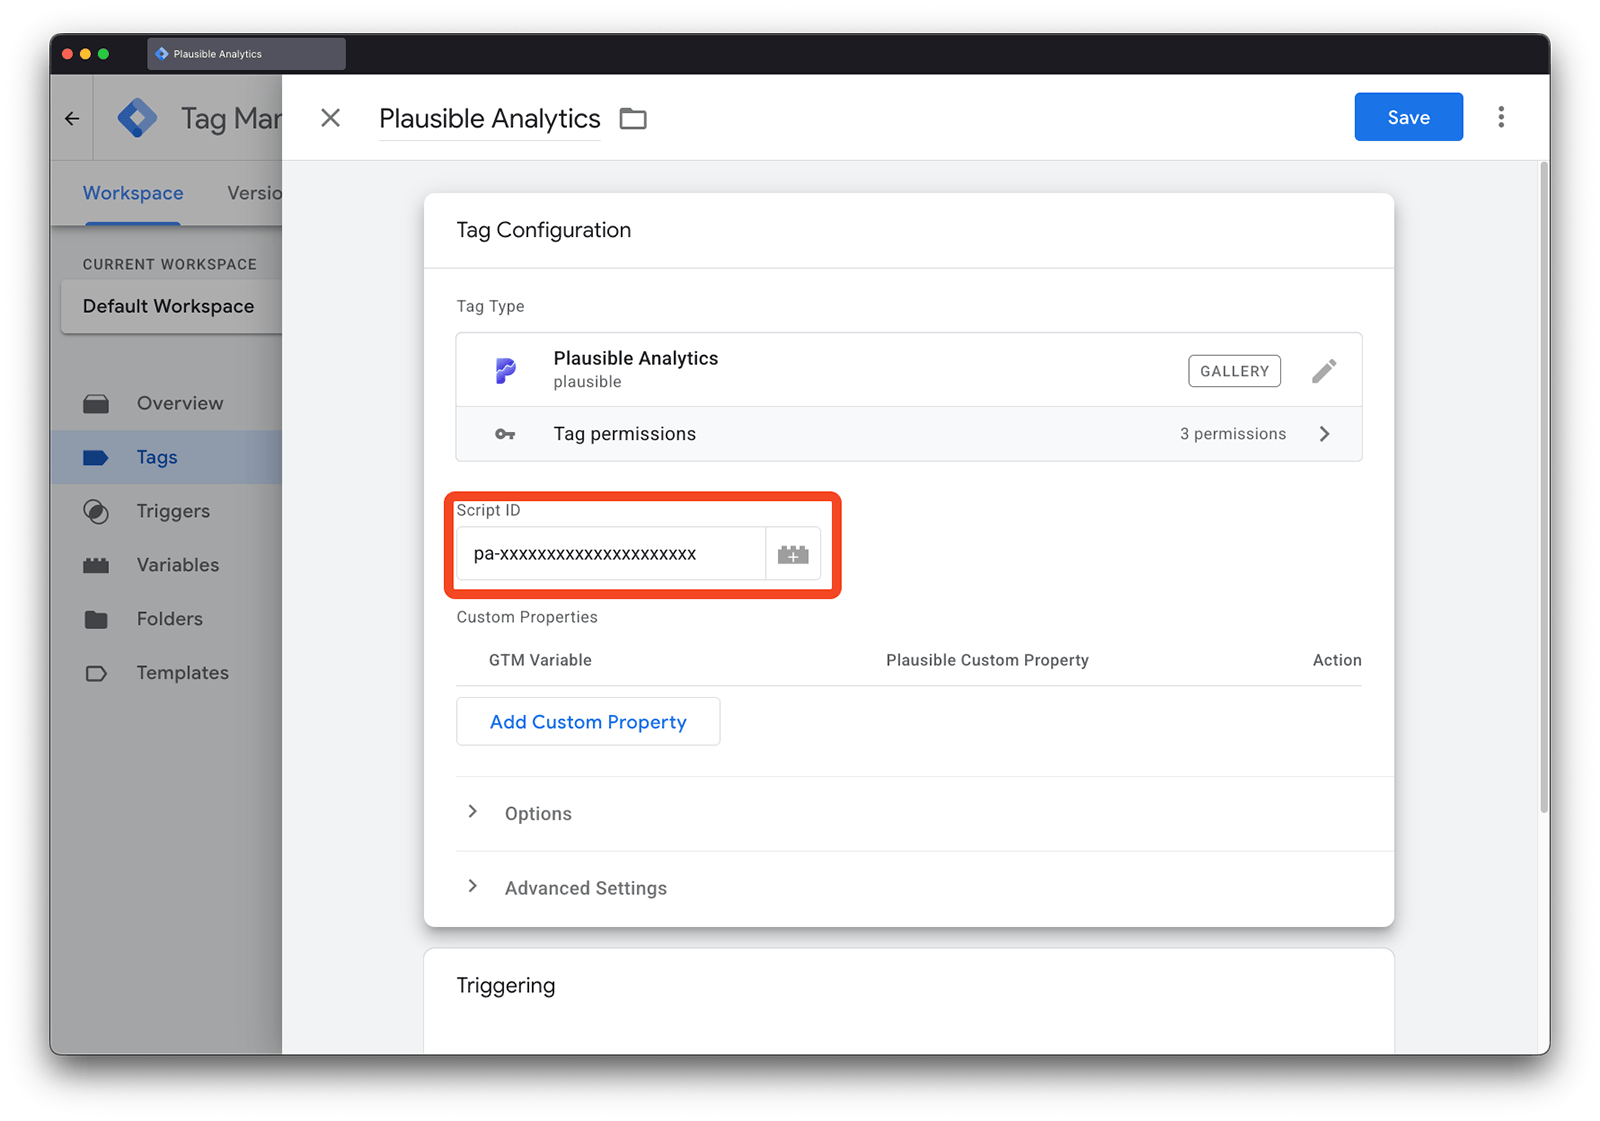
Task: Switch to the Workspace tab
Action: click(133, 192)
